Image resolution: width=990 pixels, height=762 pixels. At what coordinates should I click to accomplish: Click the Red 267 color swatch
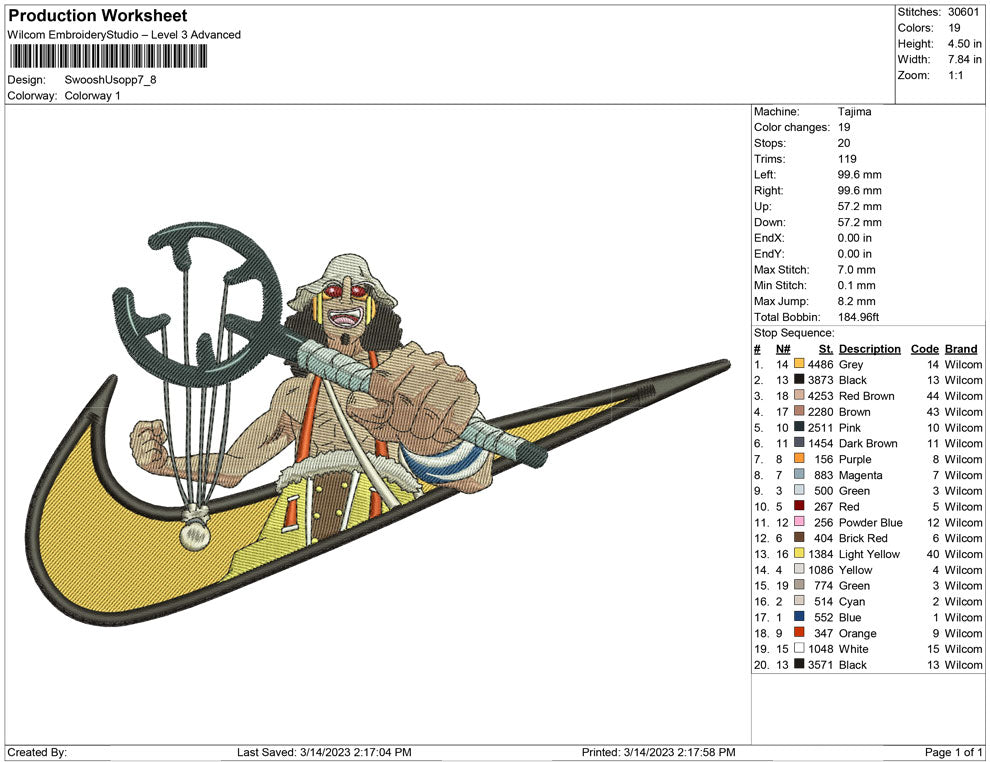click(x=799, y=506)
